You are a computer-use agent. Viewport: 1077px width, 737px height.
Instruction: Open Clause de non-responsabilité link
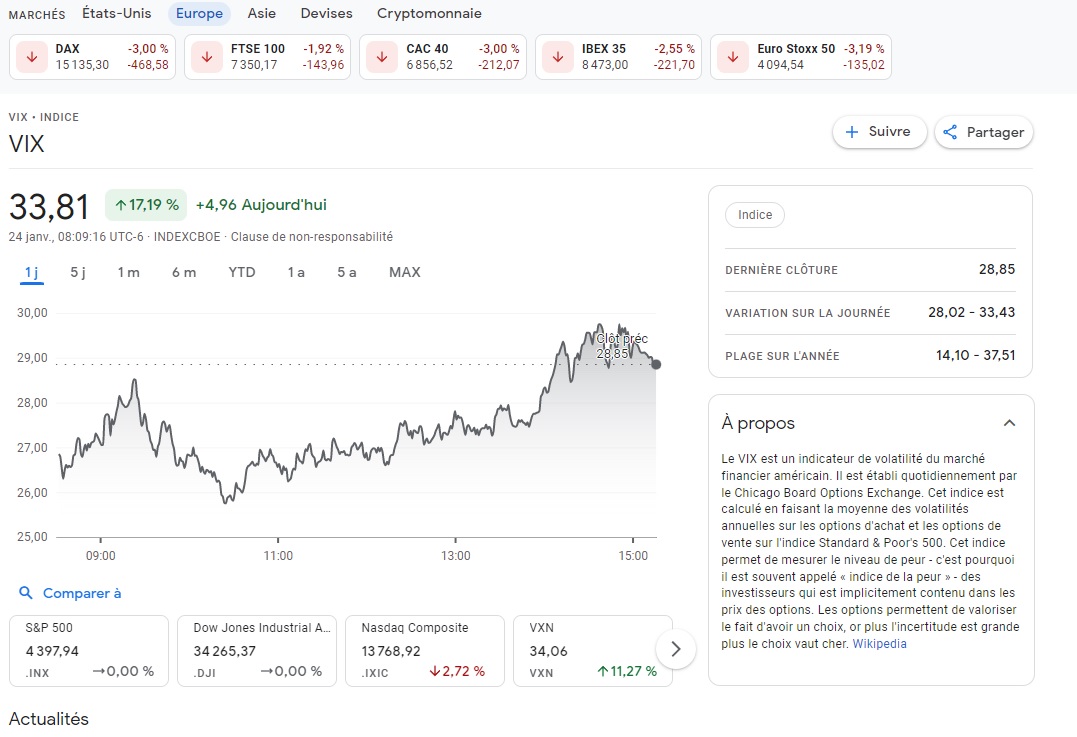312,237
